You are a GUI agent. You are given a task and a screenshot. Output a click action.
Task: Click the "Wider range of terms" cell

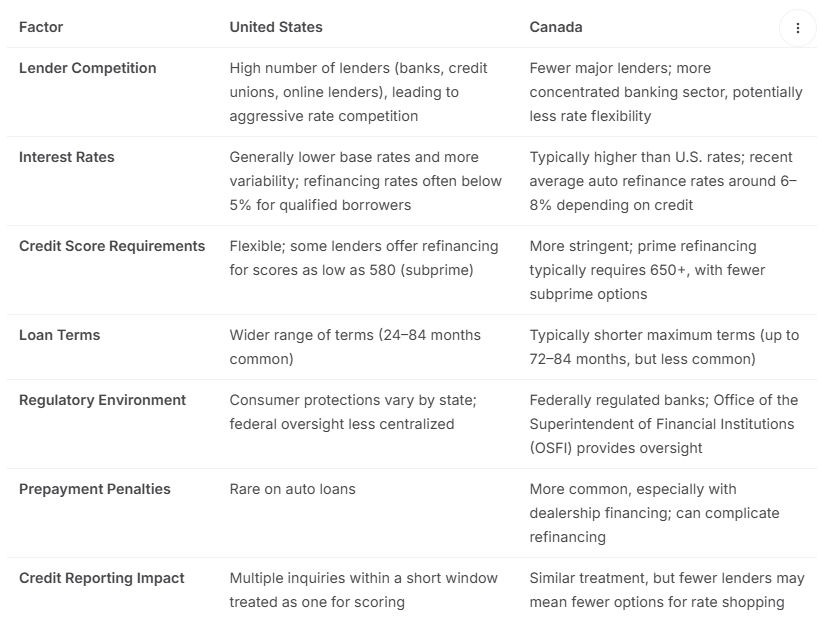point(355,347)
